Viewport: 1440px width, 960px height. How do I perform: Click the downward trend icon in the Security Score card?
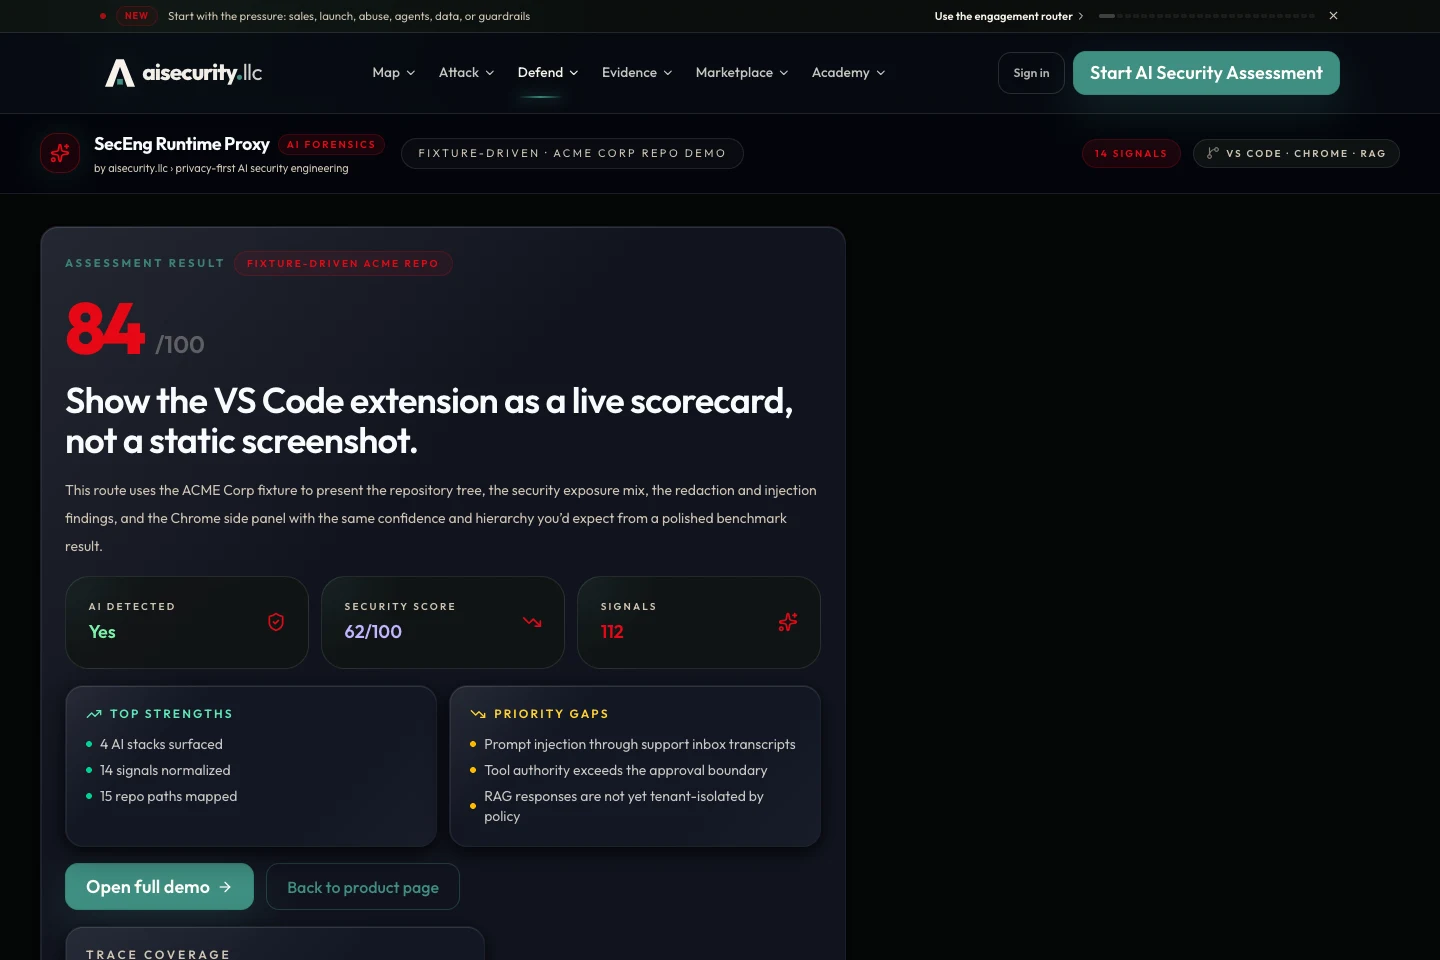point(532,622)
